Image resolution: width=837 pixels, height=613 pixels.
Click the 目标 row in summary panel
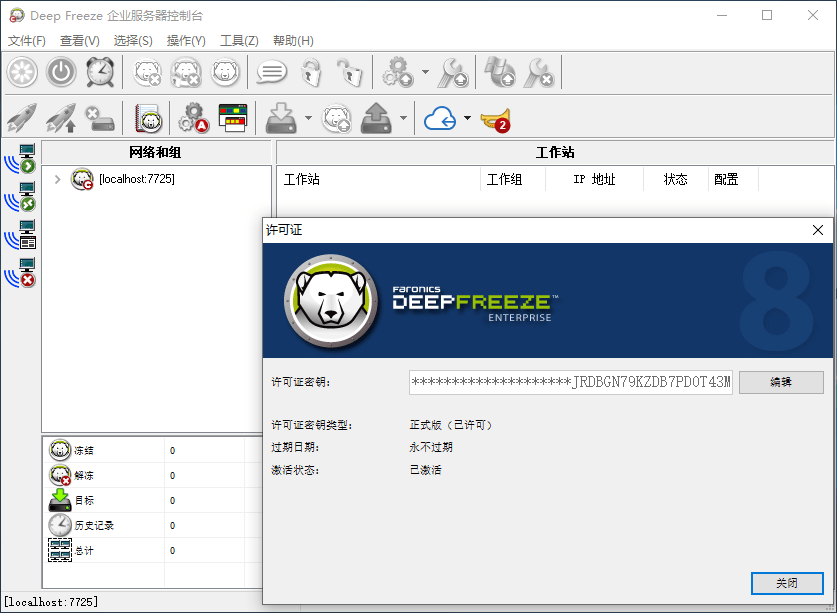[153, 500]
